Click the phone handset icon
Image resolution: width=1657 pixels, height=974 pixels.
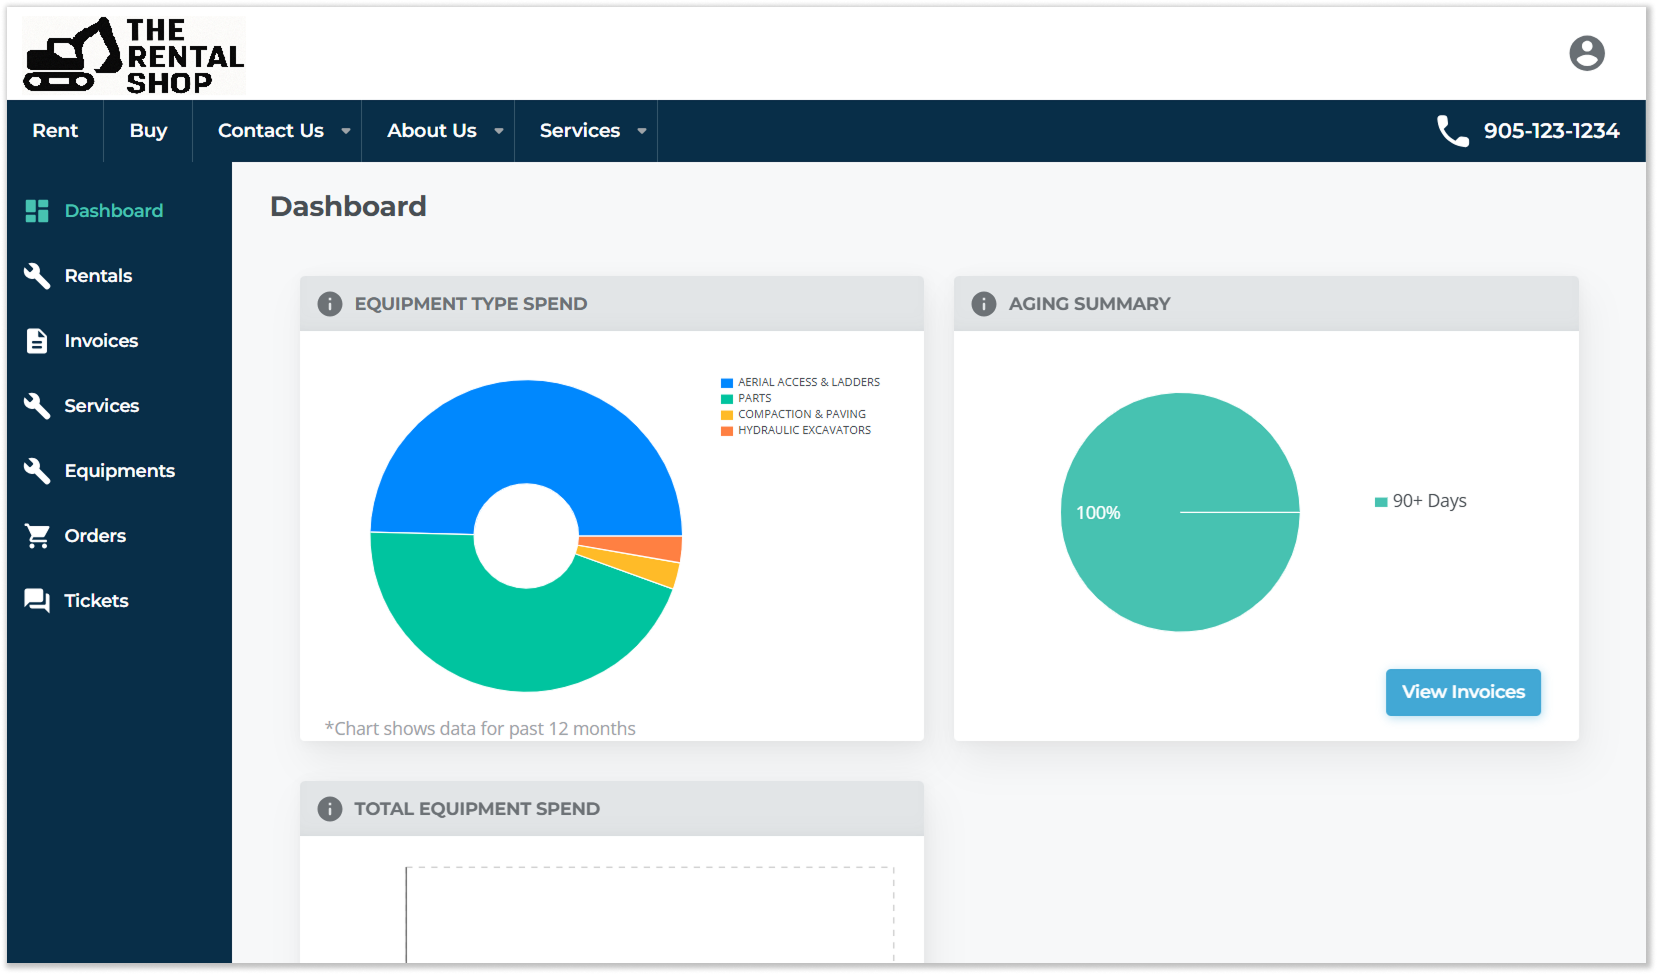coord(1452,131)
